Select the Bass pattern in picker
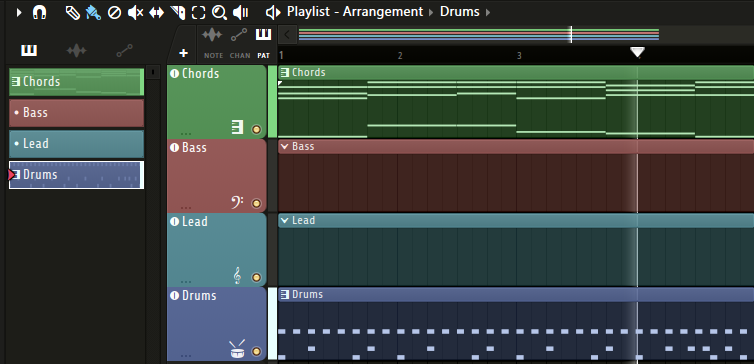 76,113
